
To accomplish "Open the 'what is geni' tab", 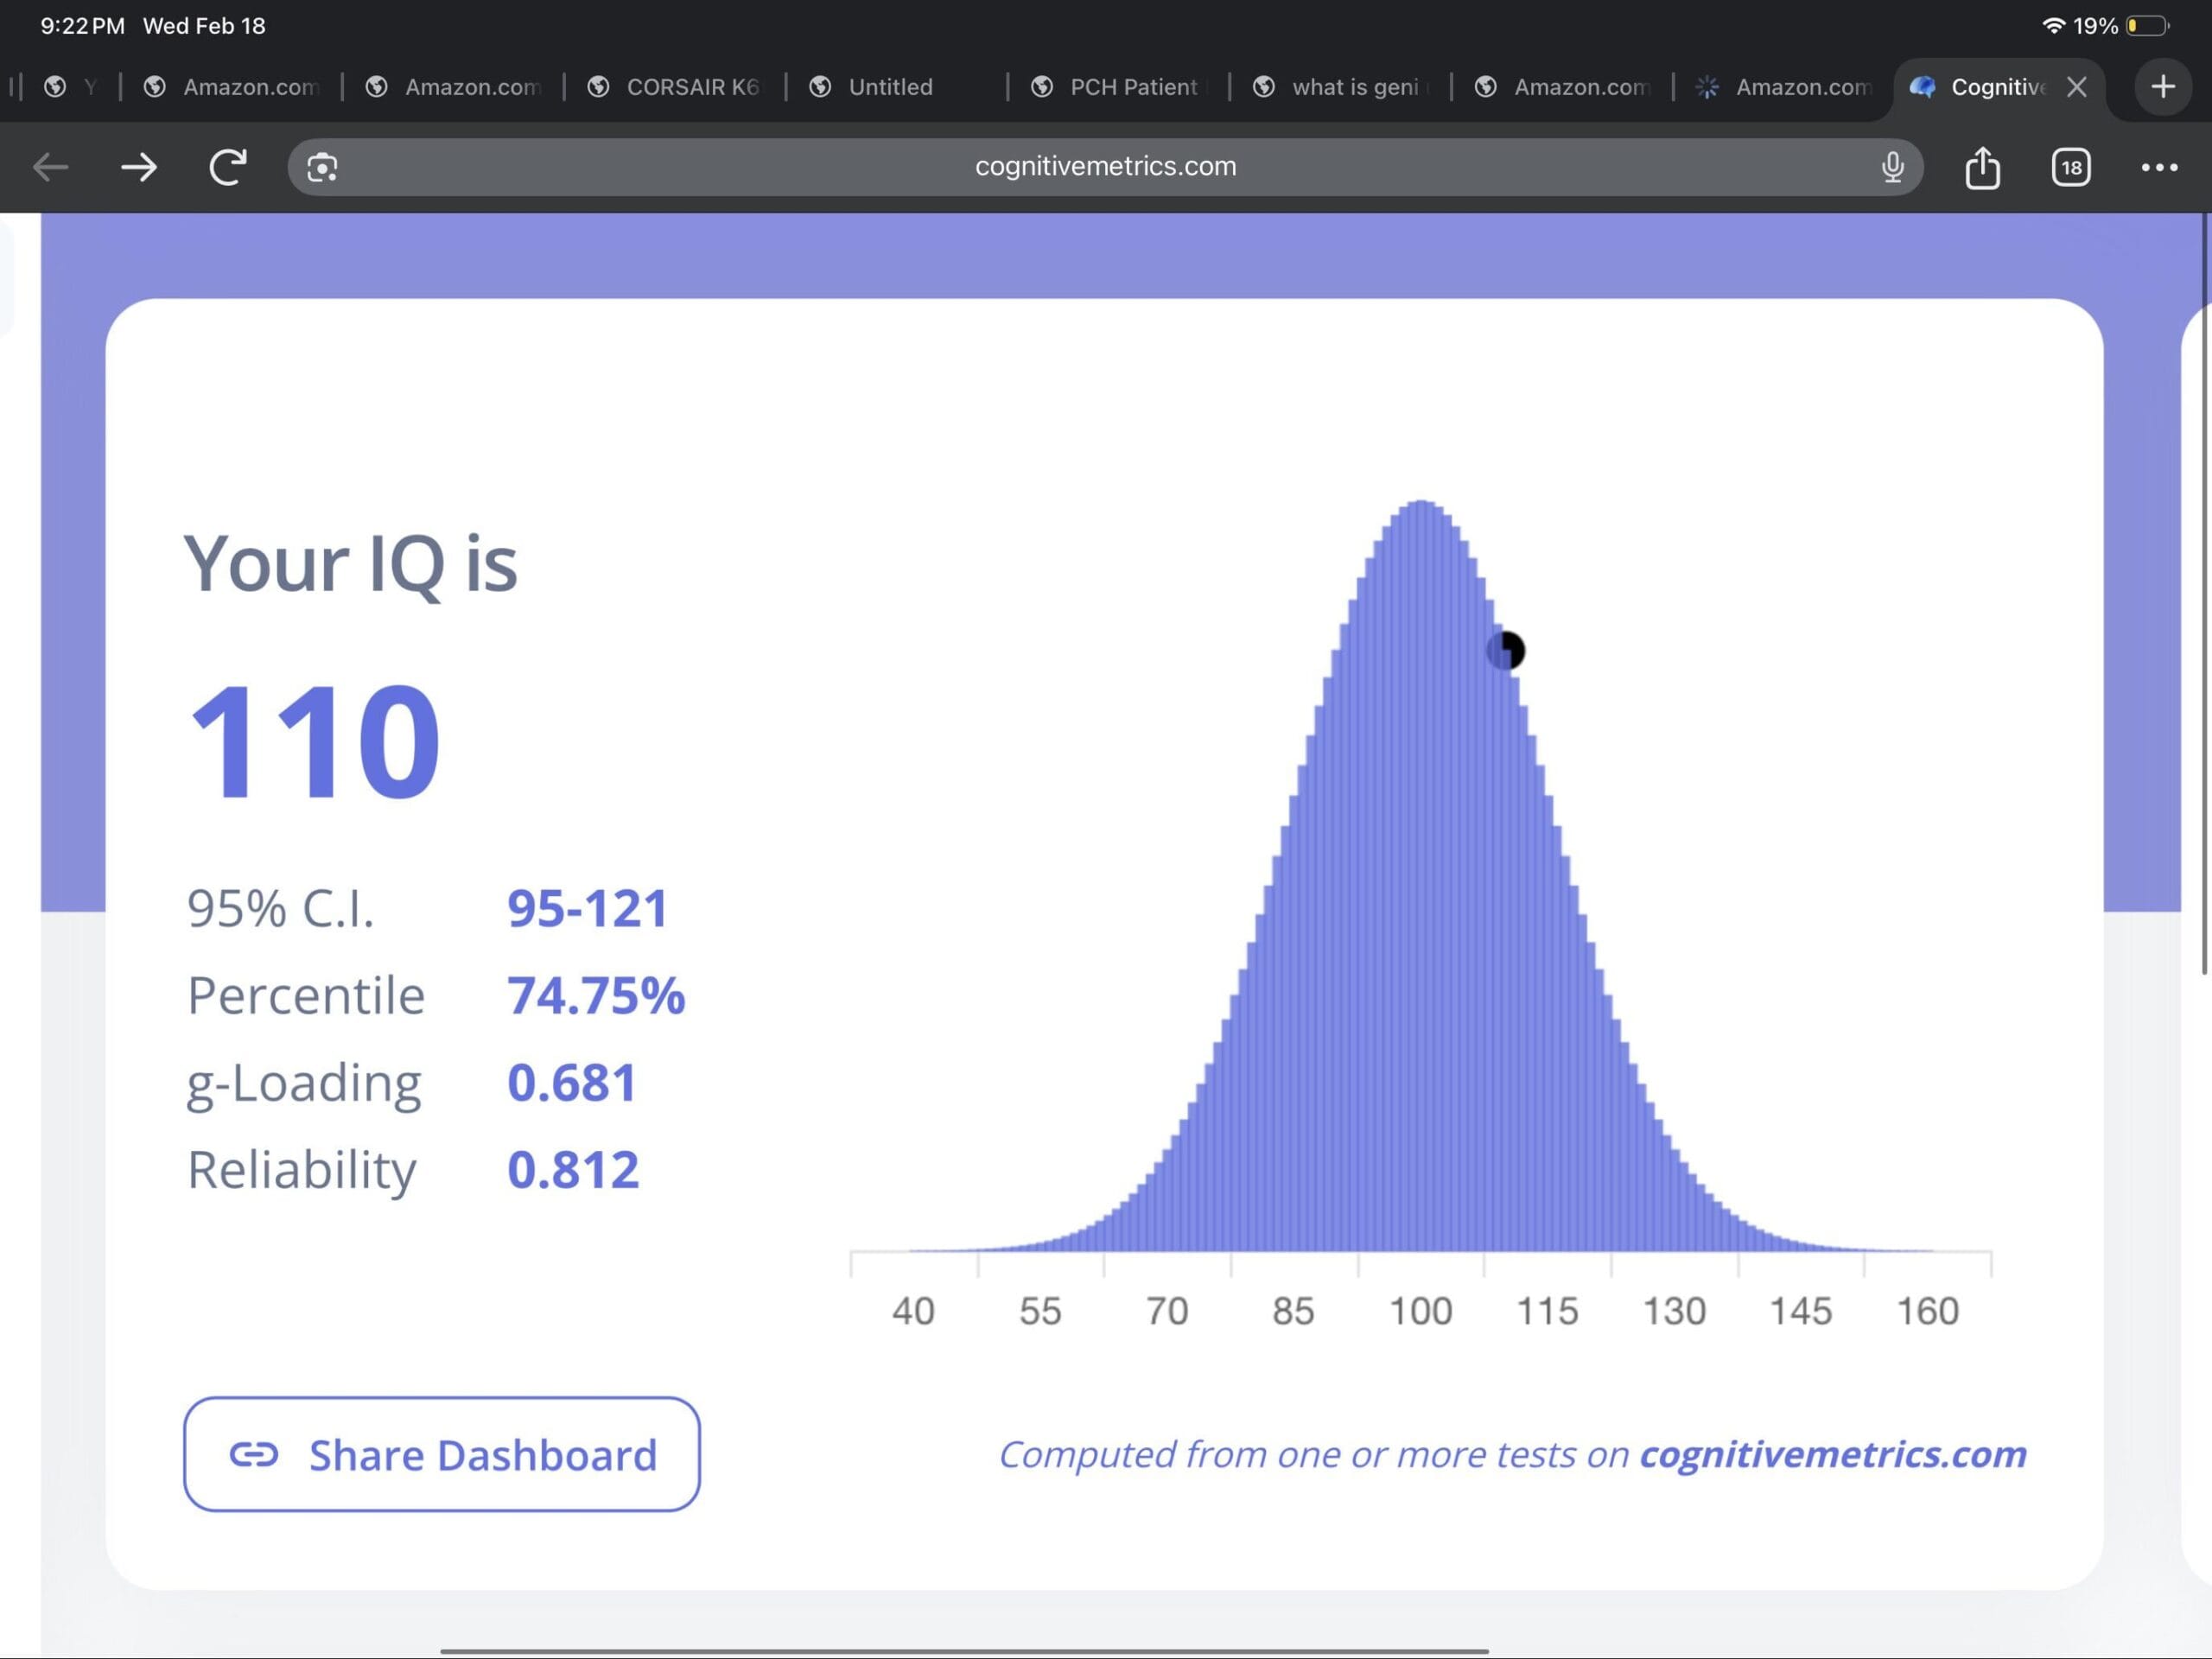I will pyautogui.click(x=1340, y=87).
